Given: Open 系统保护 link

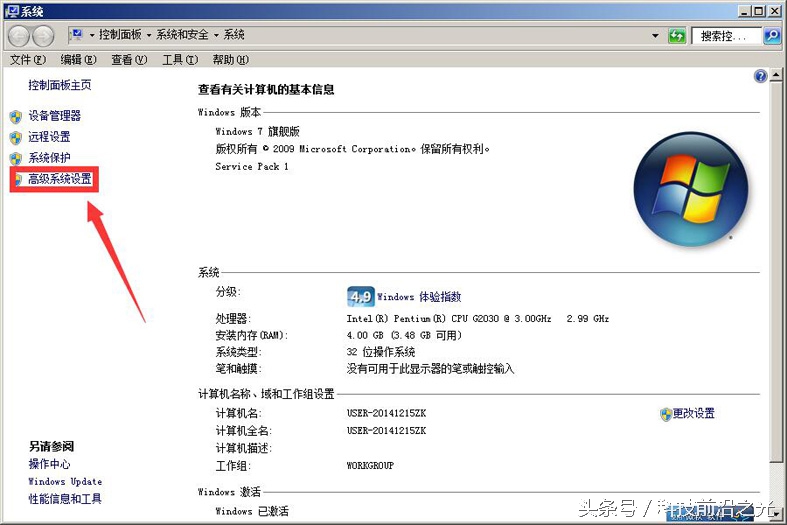Looking at the screenshot, I should 49,158.
